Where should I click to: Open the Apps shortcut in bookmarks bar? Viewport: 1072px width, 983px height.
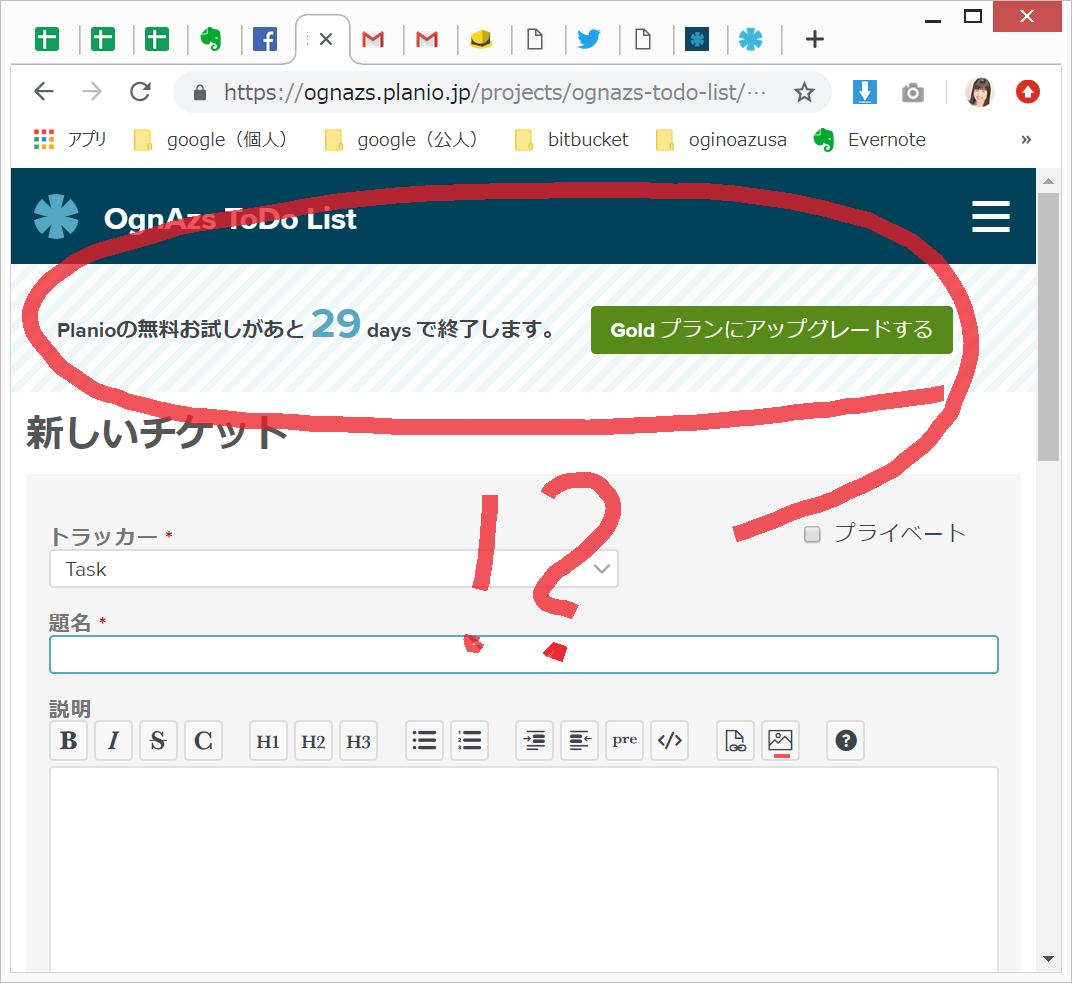pos(70,139)
